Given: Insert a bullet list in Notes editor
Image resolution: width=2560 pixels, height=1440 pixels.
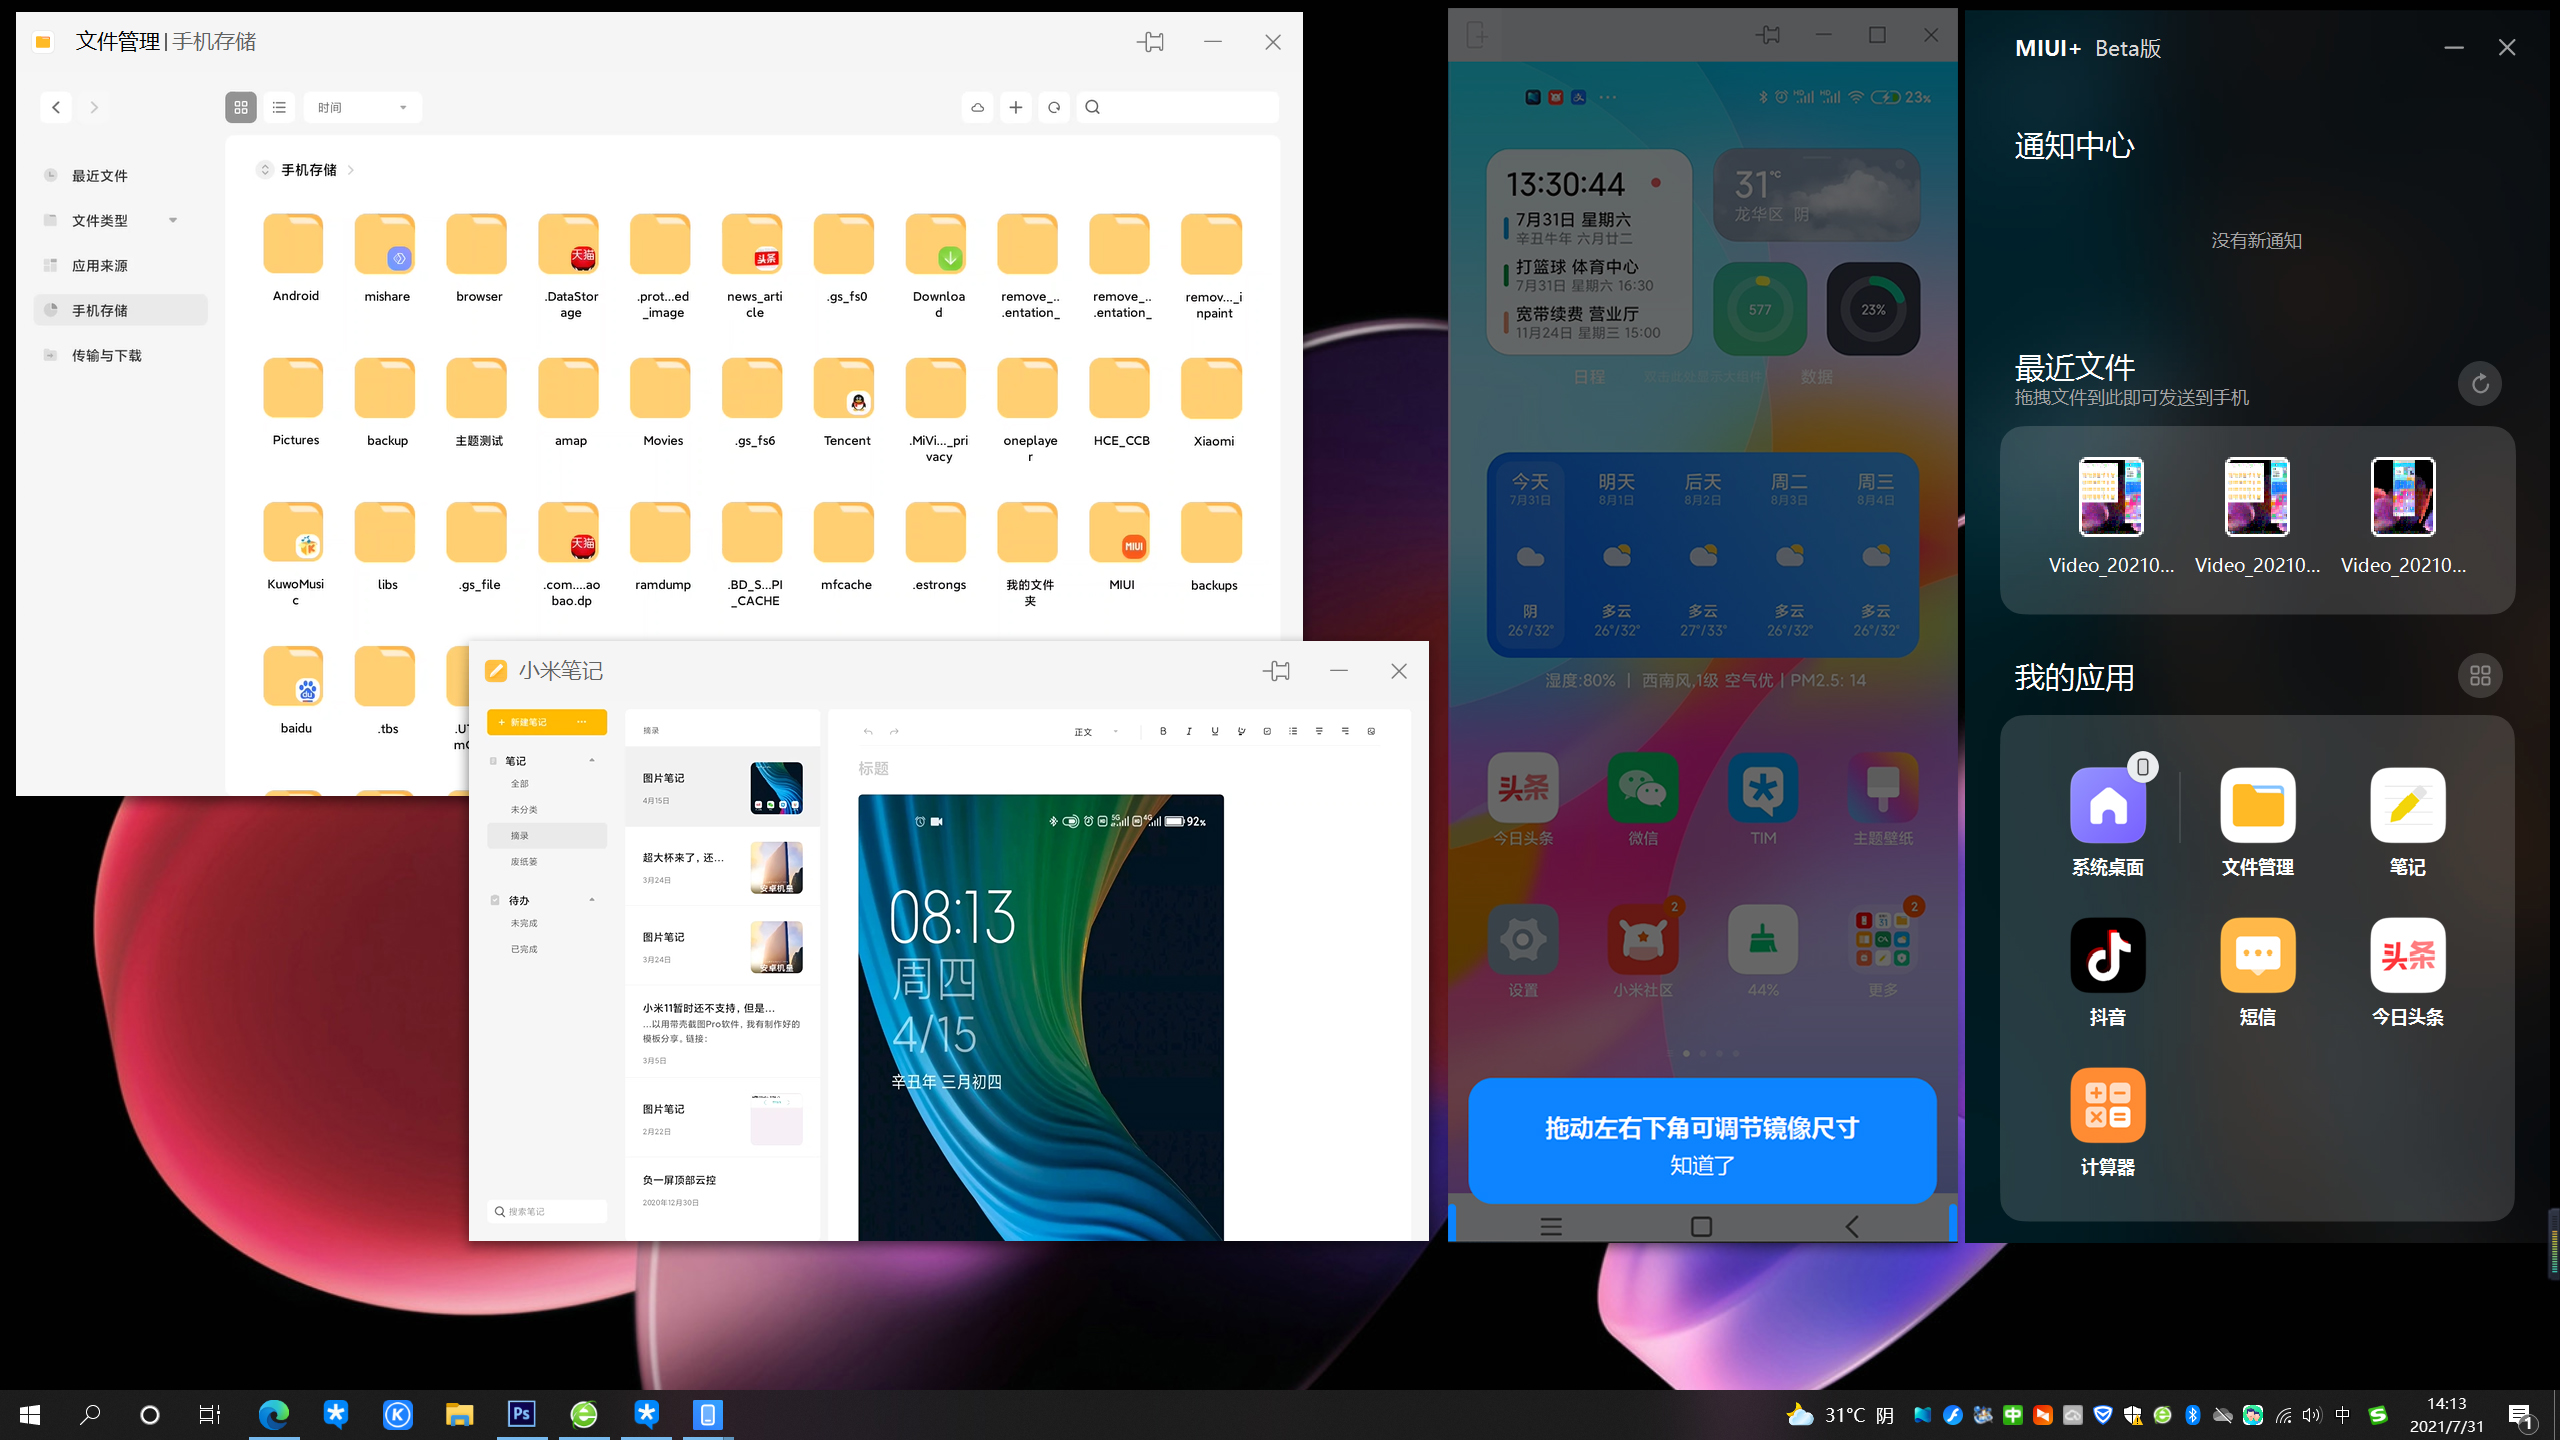Looking at the screenshot, I should [x=1293, y=731].
